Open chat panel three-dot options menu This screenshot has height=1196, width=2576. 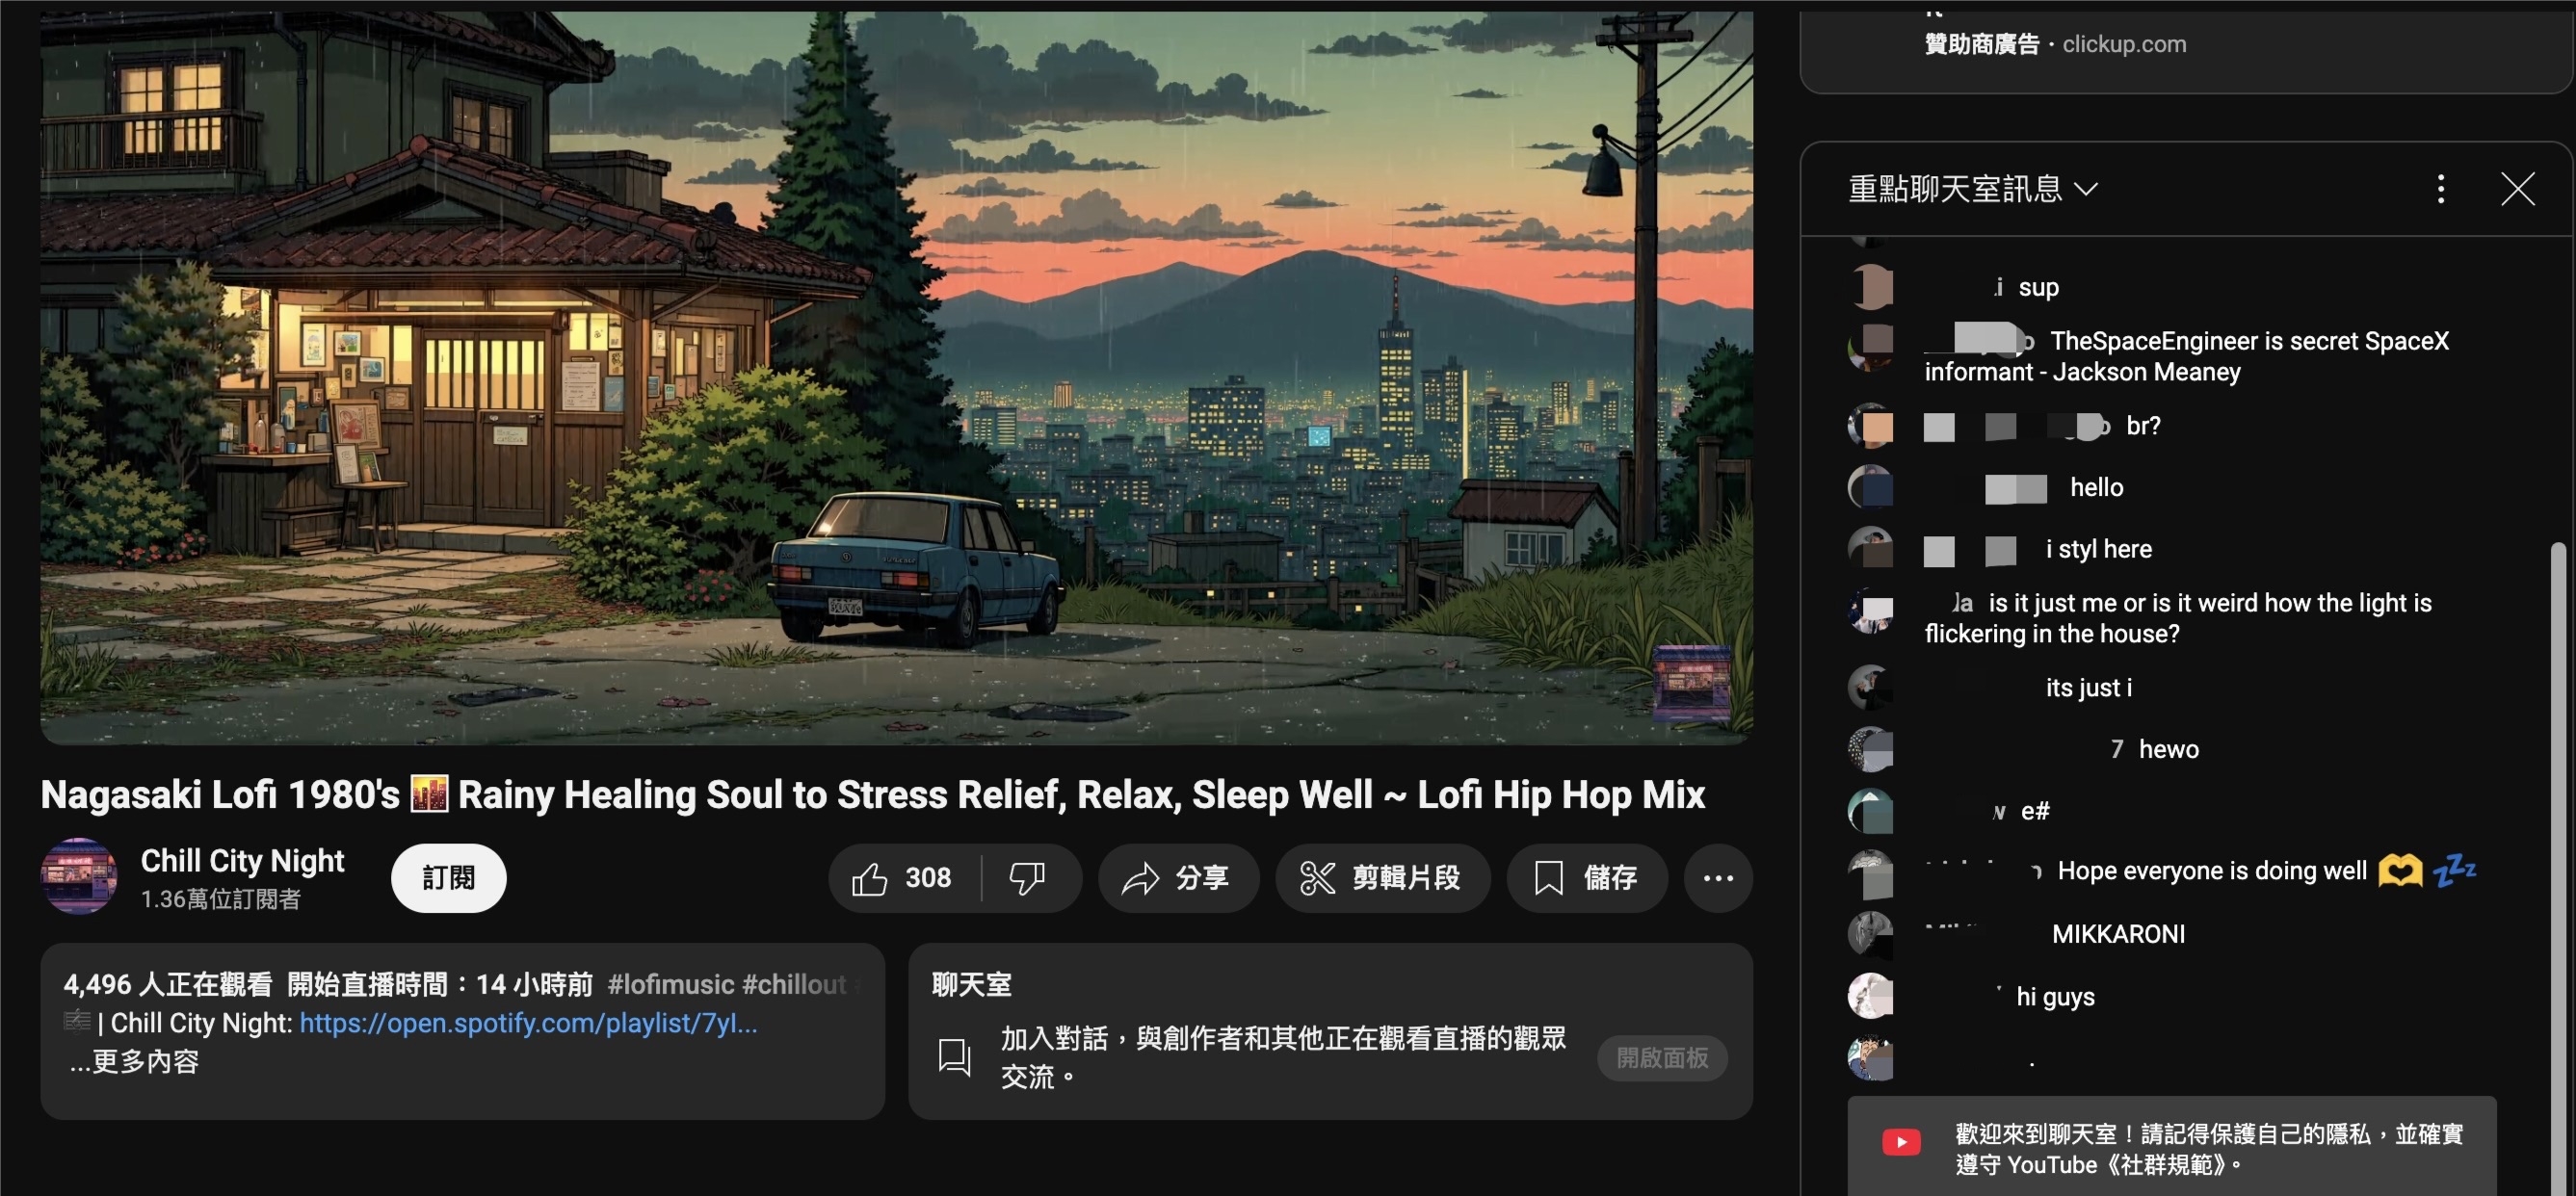(x=2441, y=189)
